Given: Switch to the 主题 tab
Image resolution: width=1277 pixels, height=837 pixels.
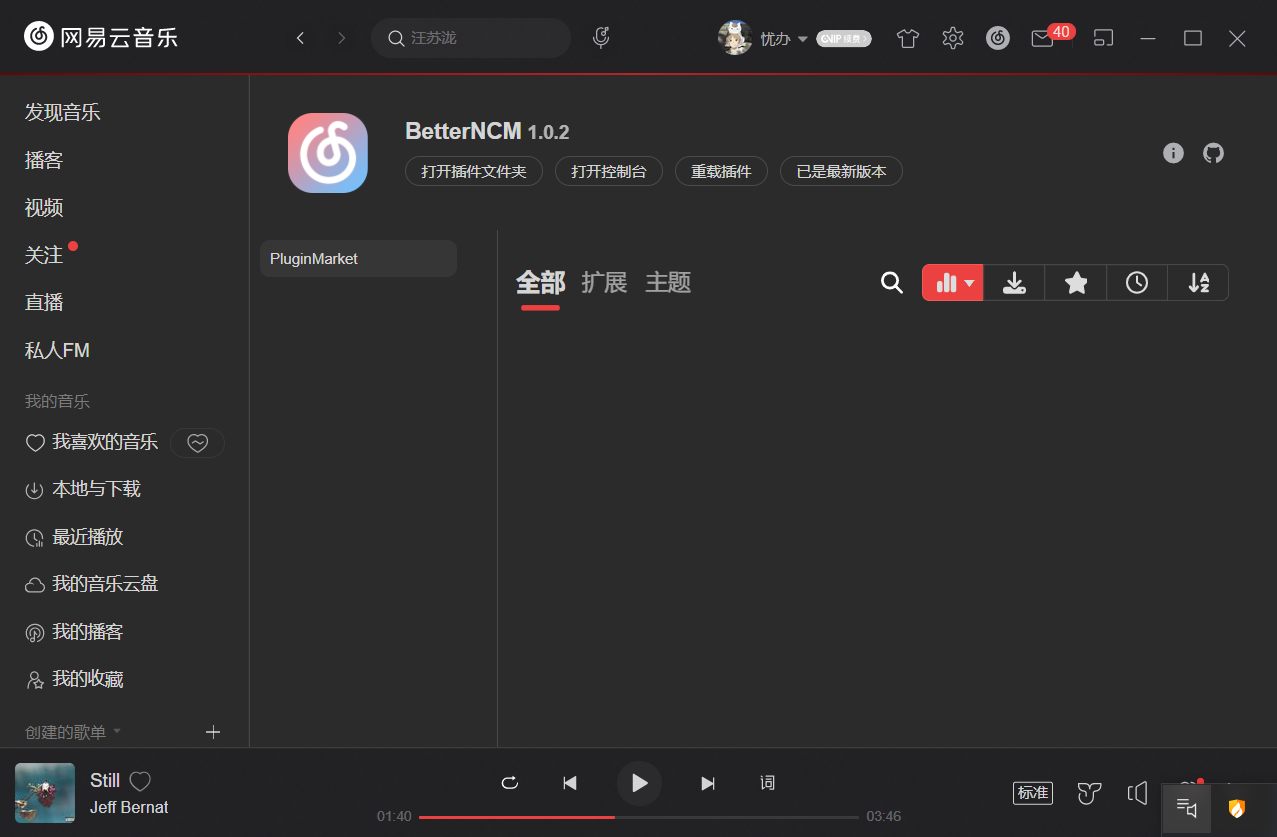Looking at the screenshot, I should [x=668, y=283].
